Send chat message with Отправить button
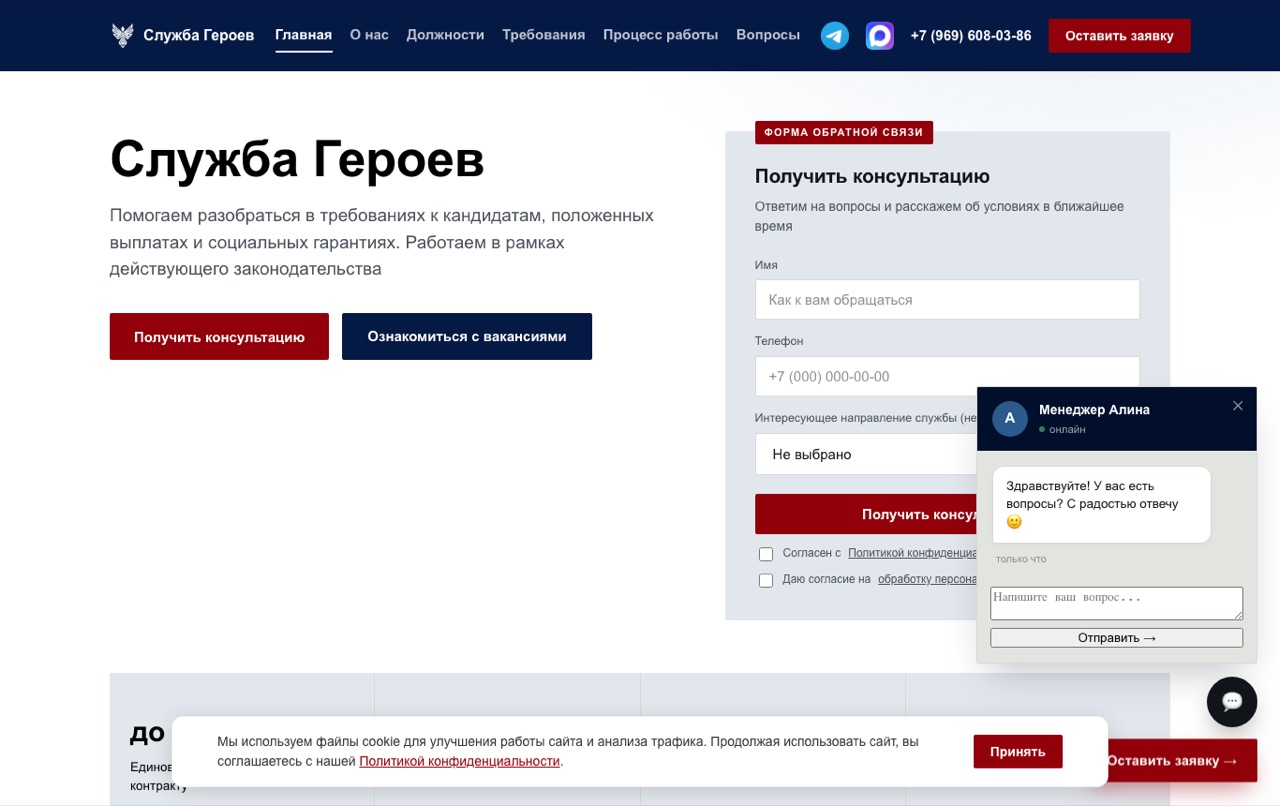 point(1117,638)
